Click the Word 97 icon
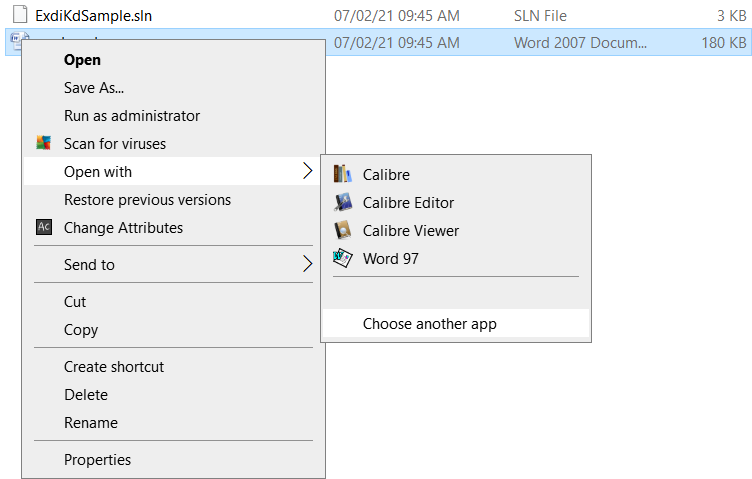 click(x=343, y=258)
